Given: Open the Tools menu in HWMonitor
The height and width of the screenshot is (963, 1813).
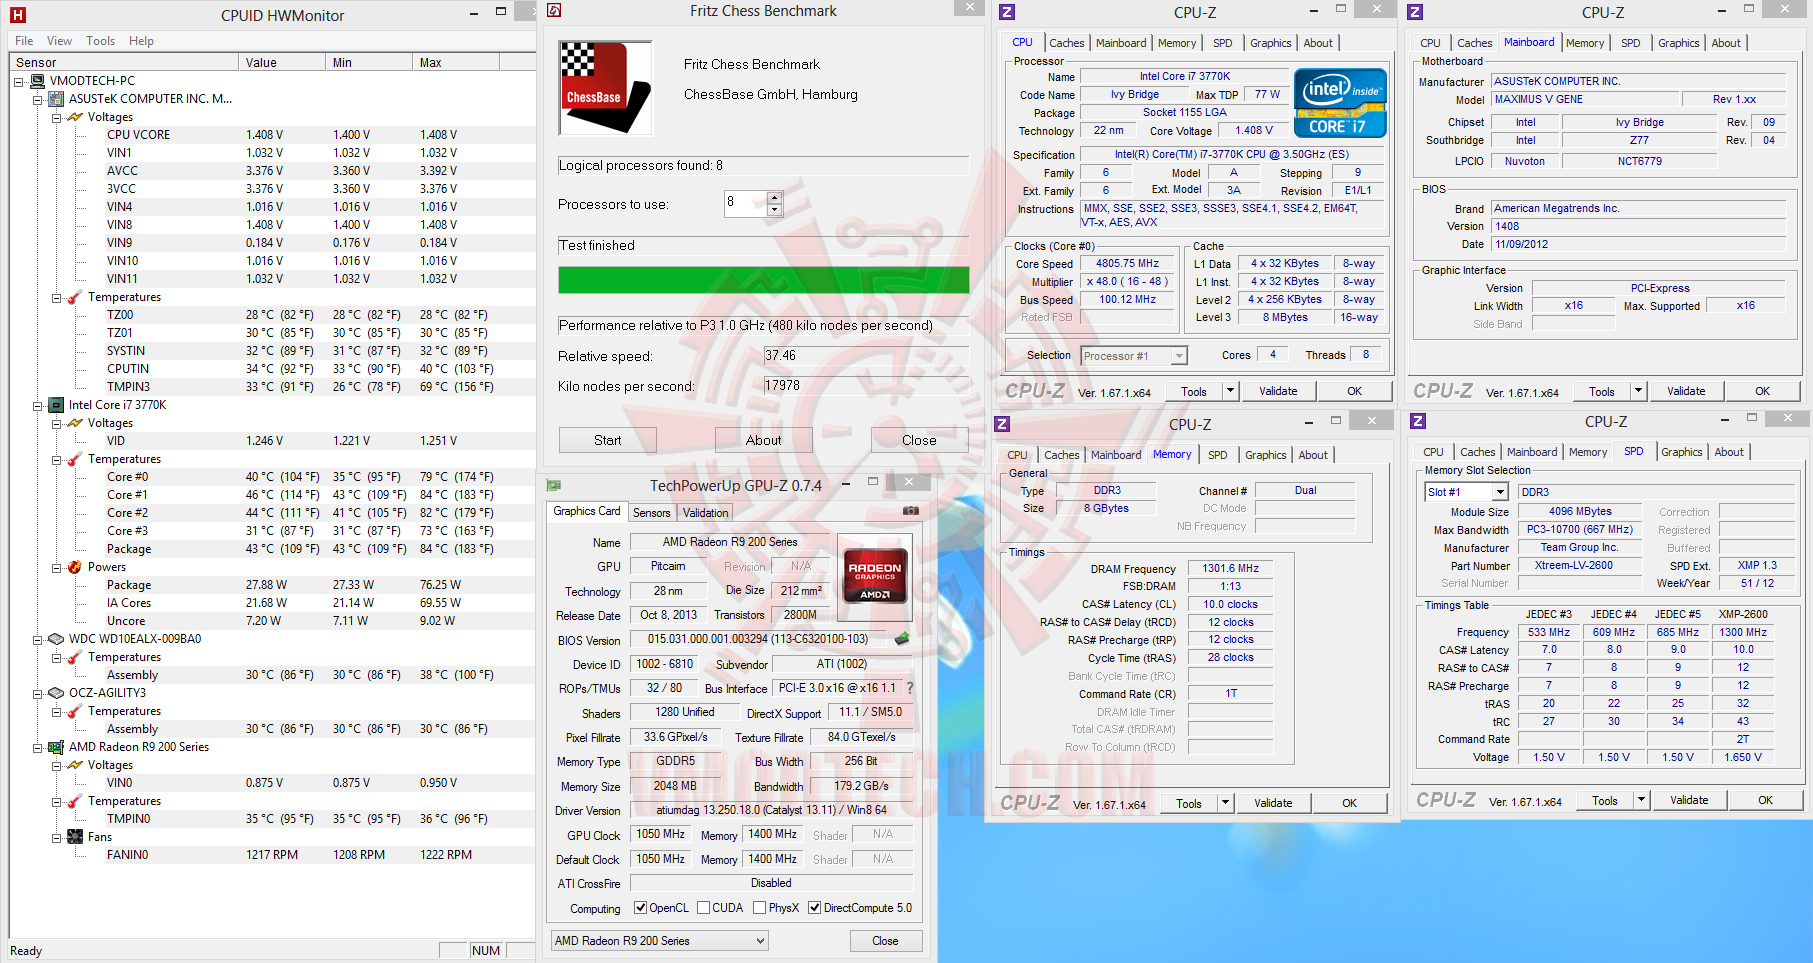Looking at the screenshot, I should pos(100,41).
